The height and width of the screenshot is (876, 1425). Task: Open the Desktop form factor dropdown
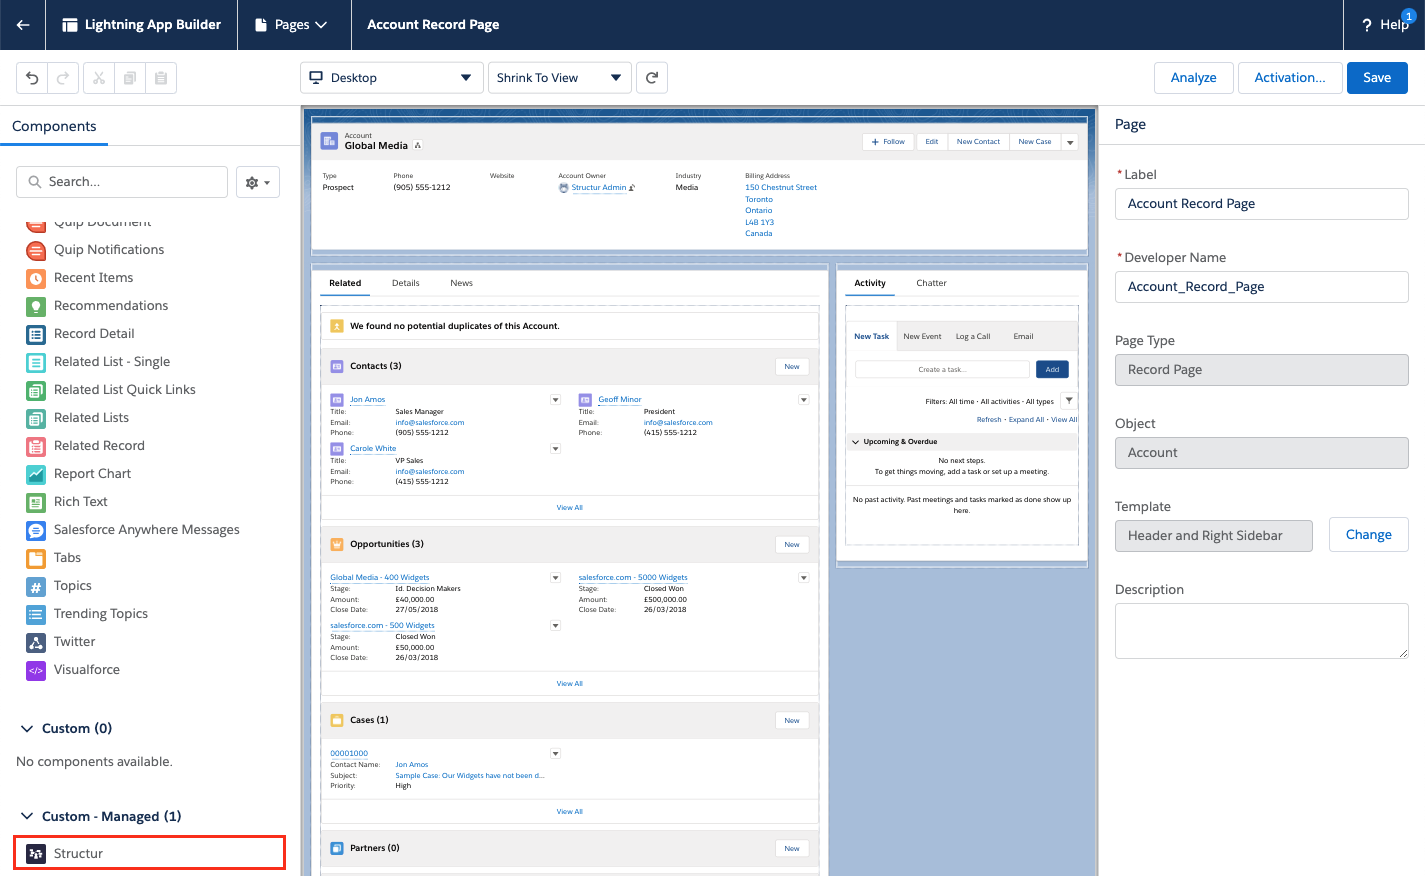click(392, 78)
